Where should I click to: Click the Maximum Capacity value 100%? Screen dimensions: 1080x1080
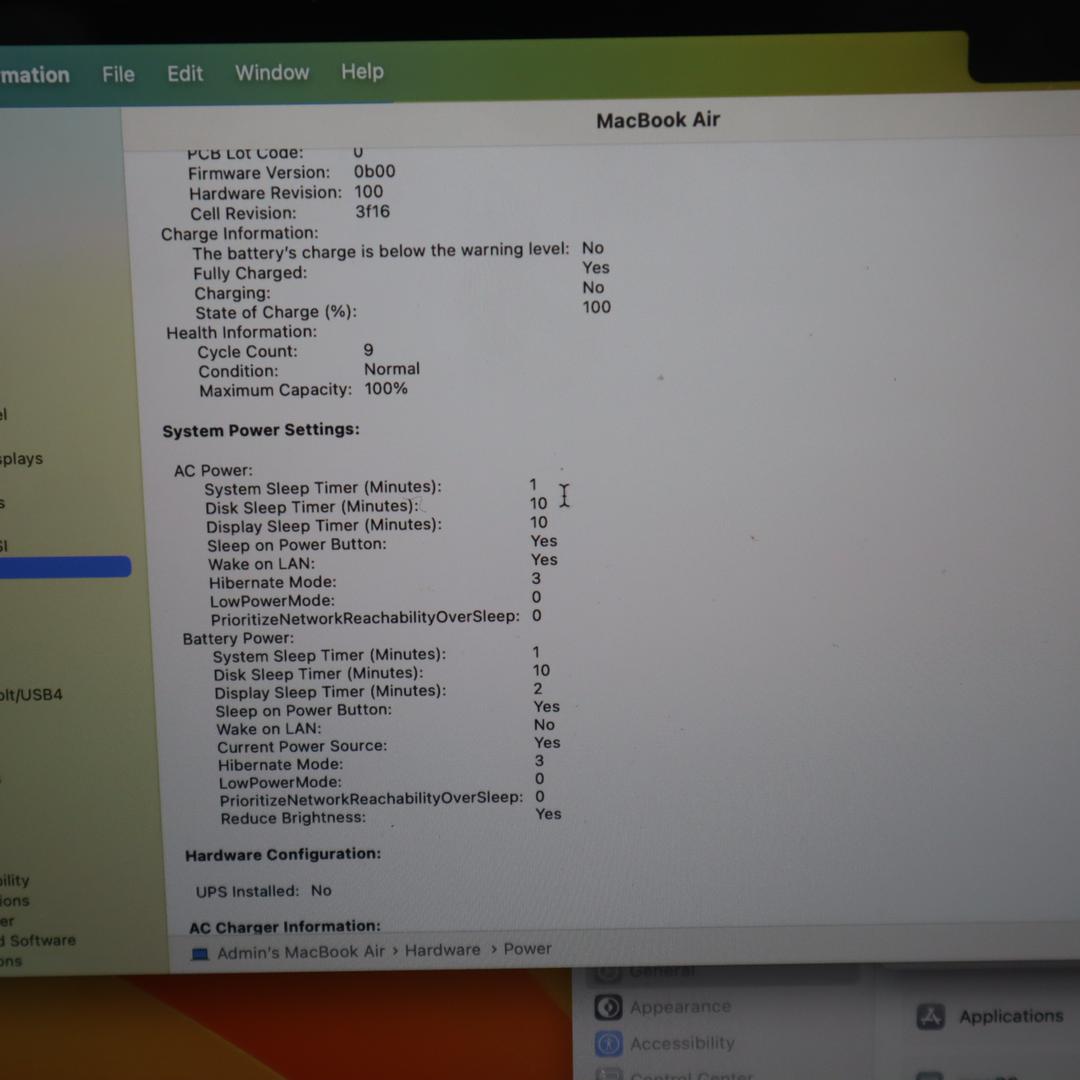click(x=386, y=388)
